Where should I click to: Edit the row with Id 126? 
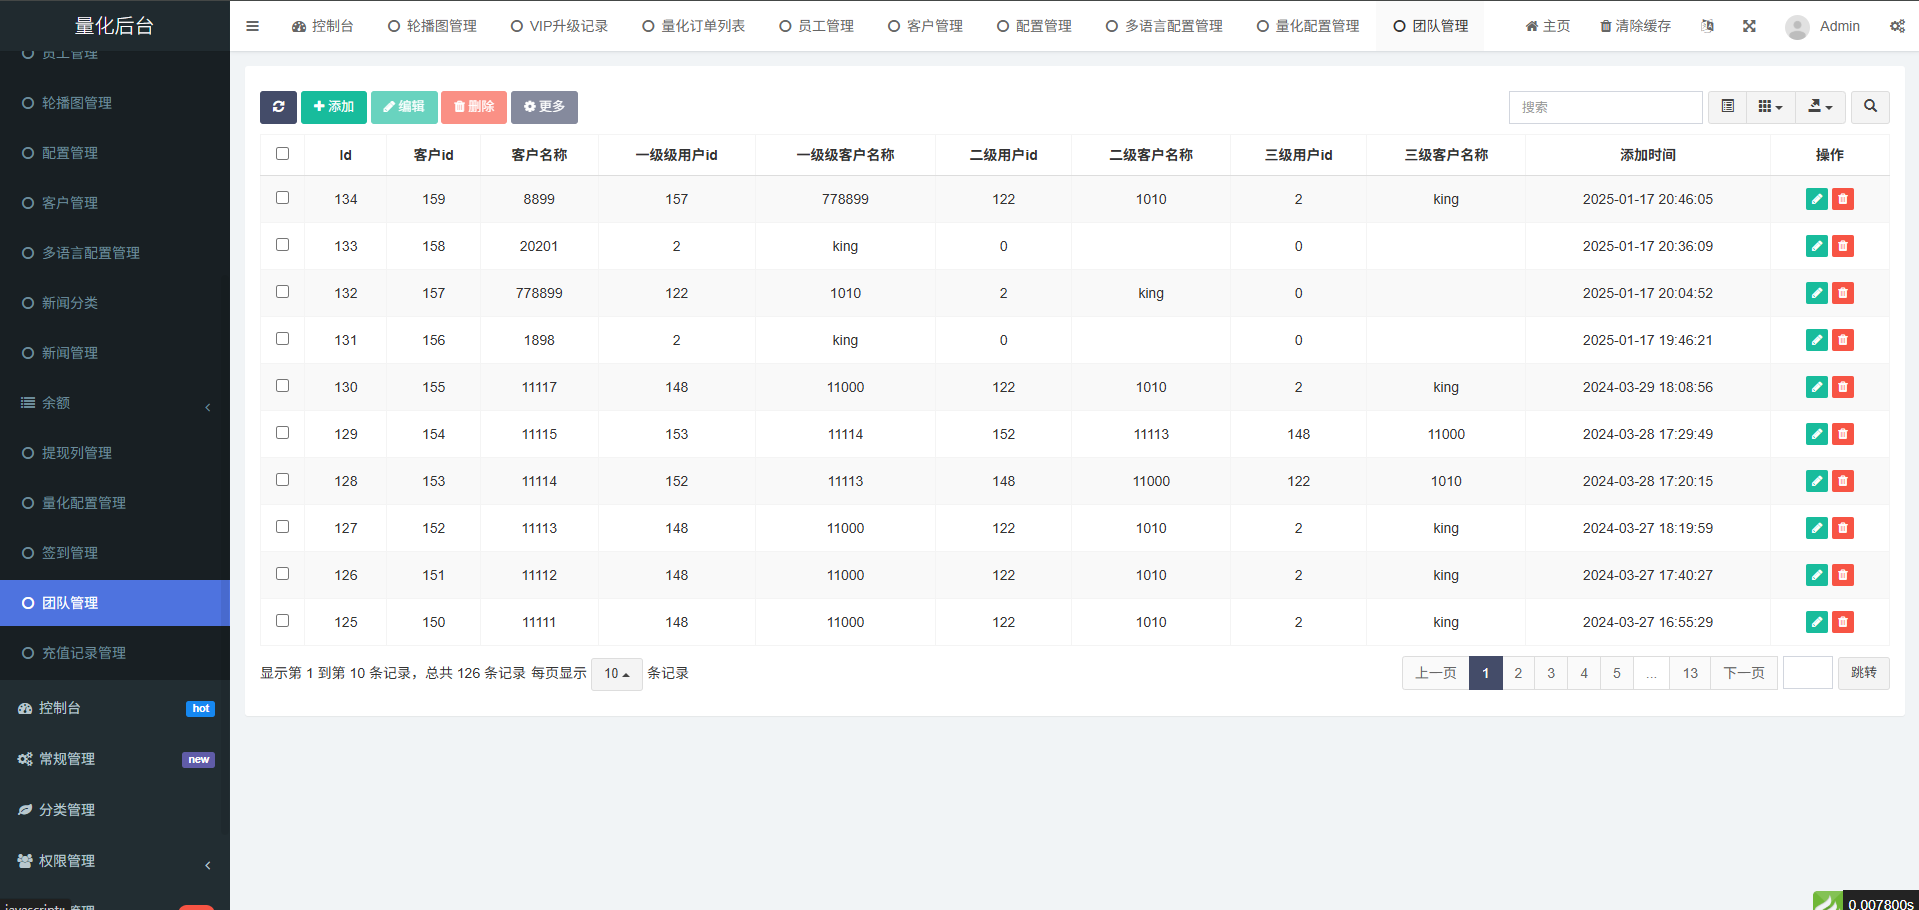coord(1817,575)
